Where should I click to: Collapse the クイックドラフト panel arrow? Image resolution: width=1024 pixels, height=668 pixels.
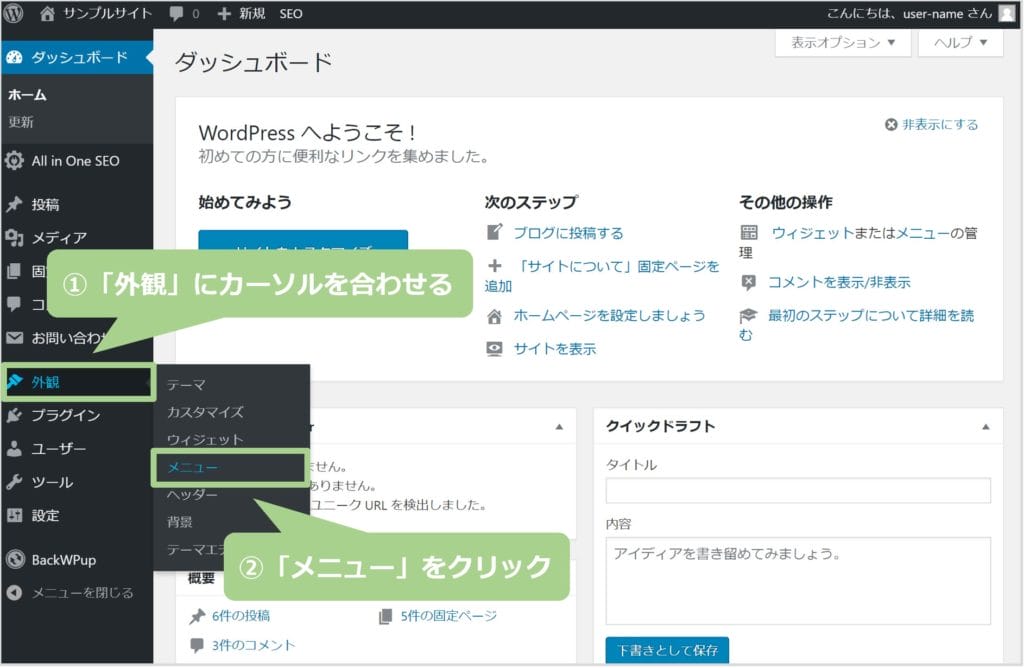coord(985,427)
